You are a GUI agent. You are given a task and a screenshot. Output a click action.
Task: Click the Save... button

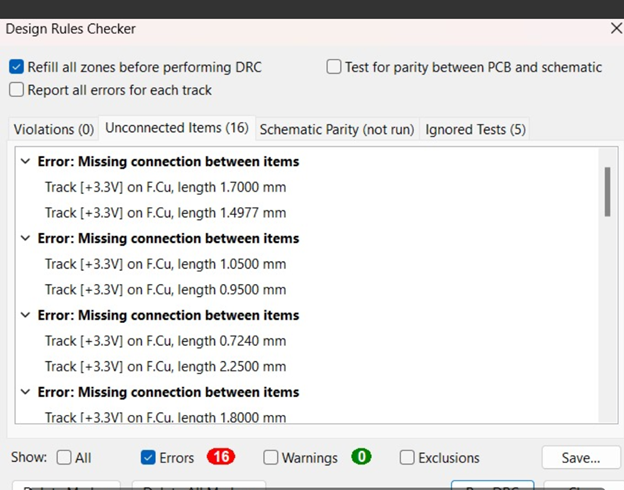[580, 458]
